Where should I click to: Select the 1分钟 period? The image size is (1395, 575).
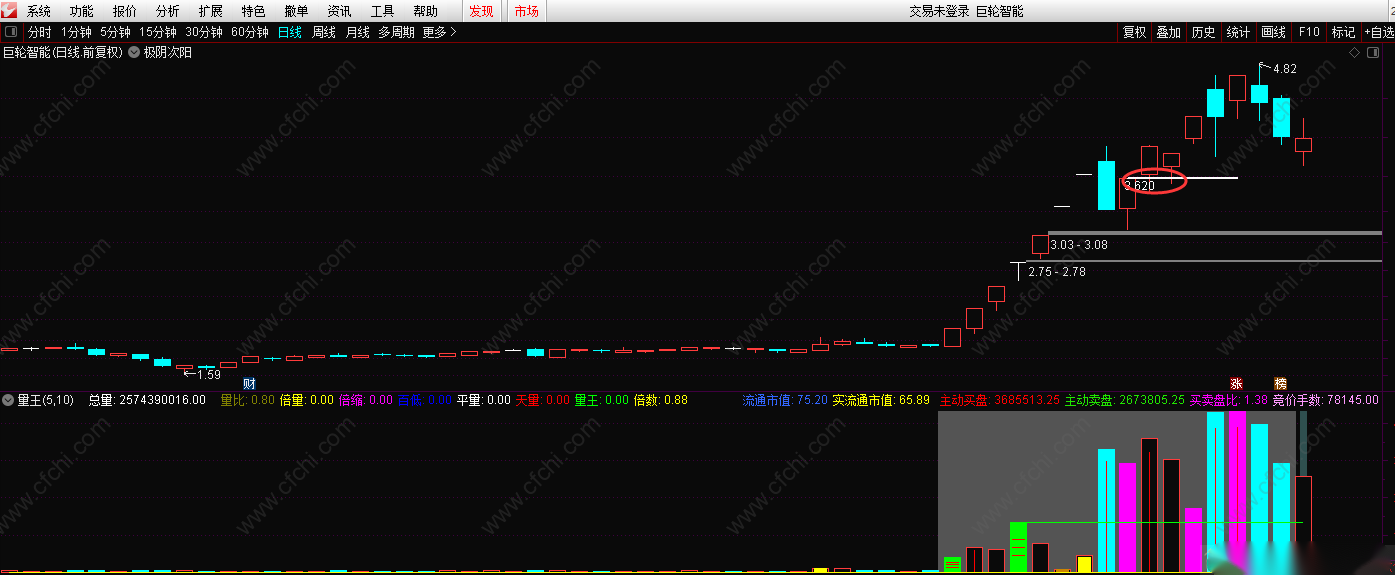[76, 32]
